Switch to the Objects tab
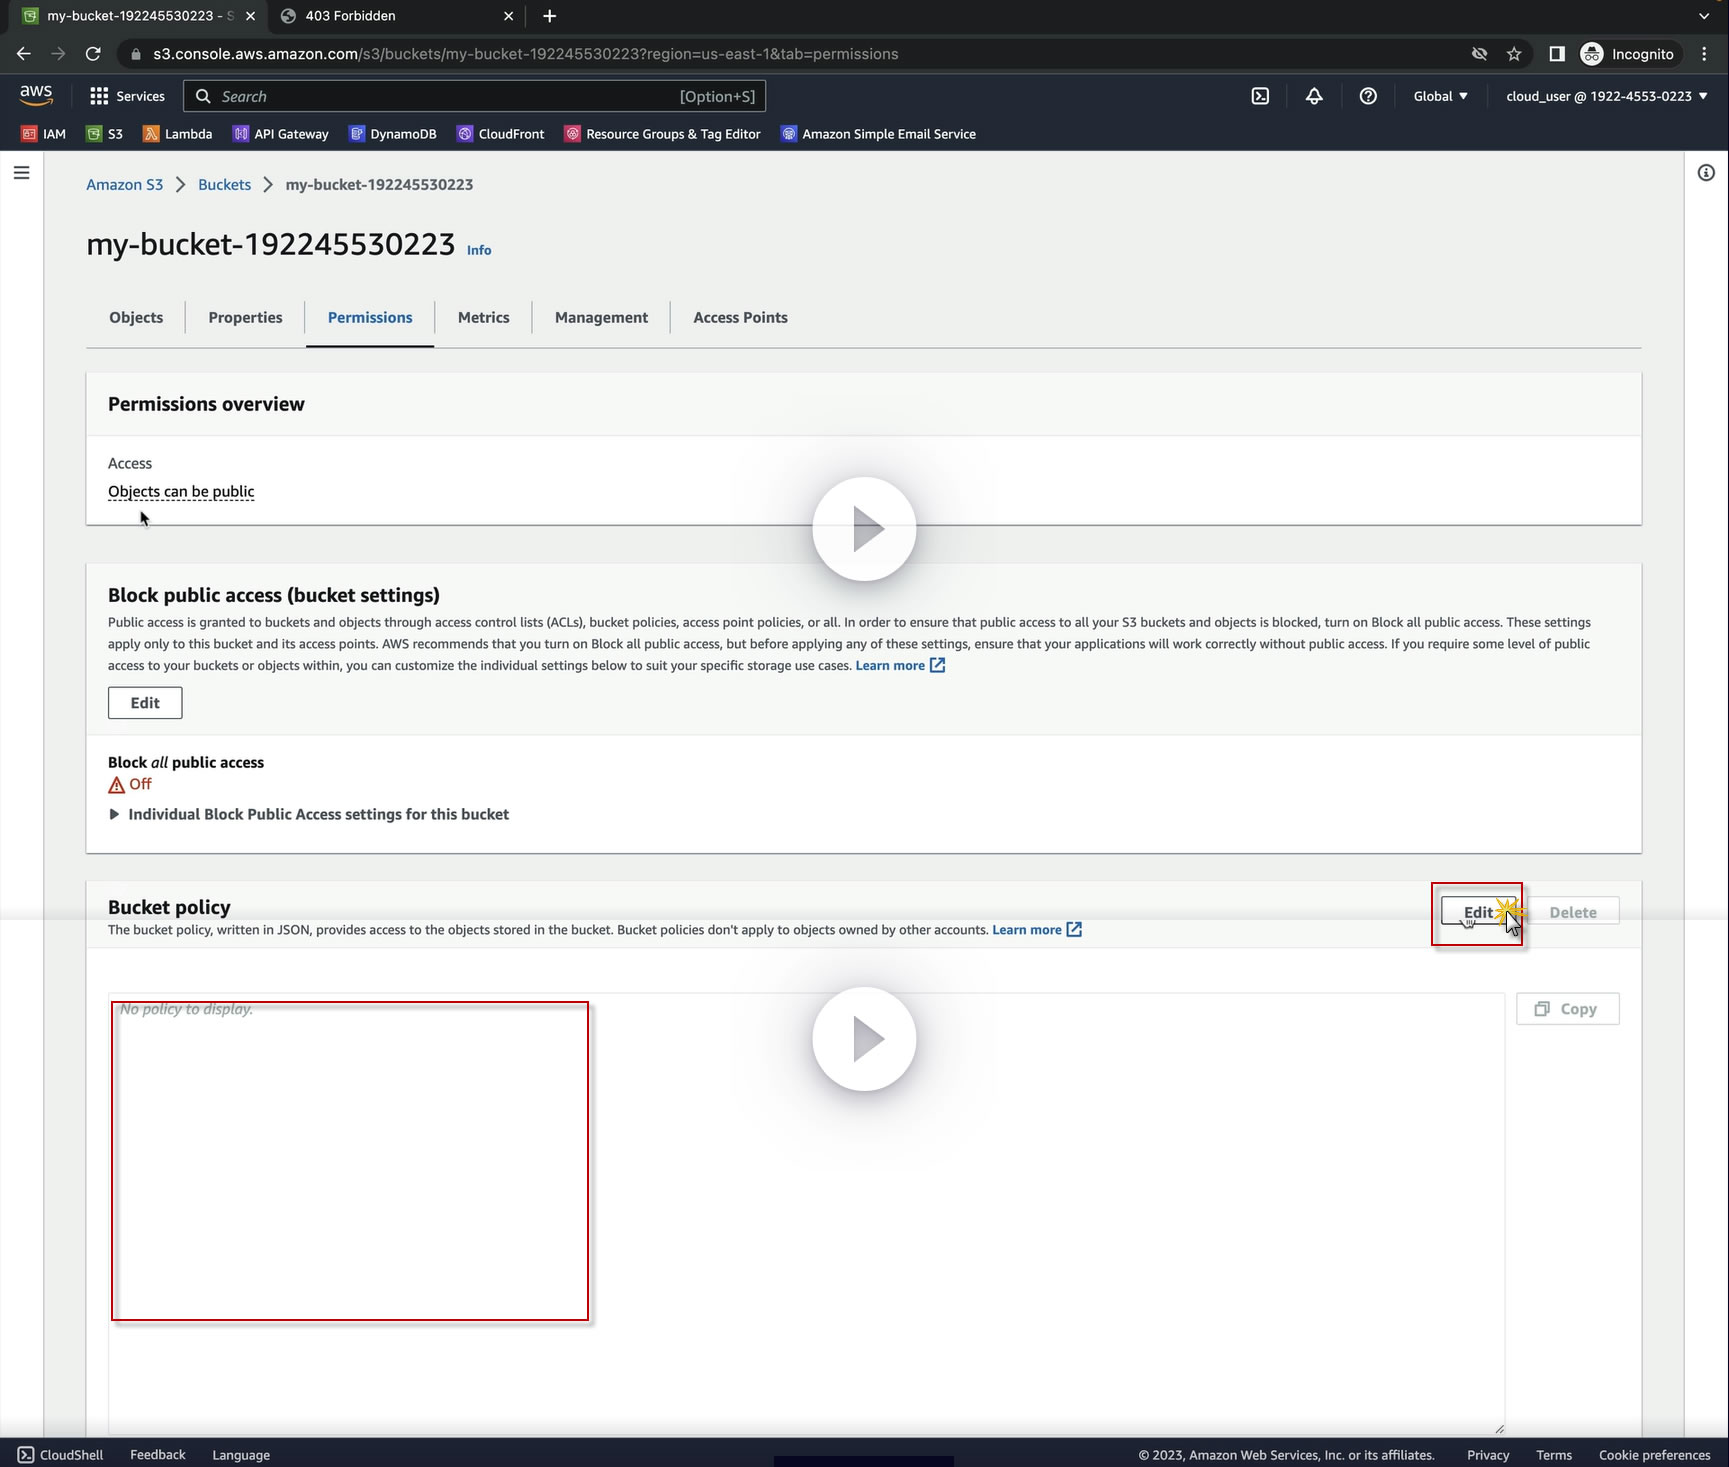 pyautogui.click(x=136, y=317)
